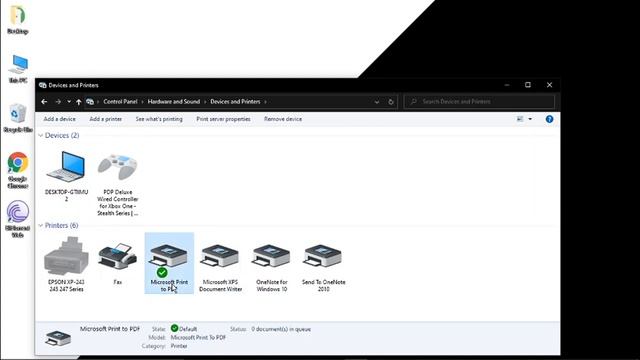Open the BitTorrent Web desktop icon
Screen dimensions: 640x360
point(18,219)
